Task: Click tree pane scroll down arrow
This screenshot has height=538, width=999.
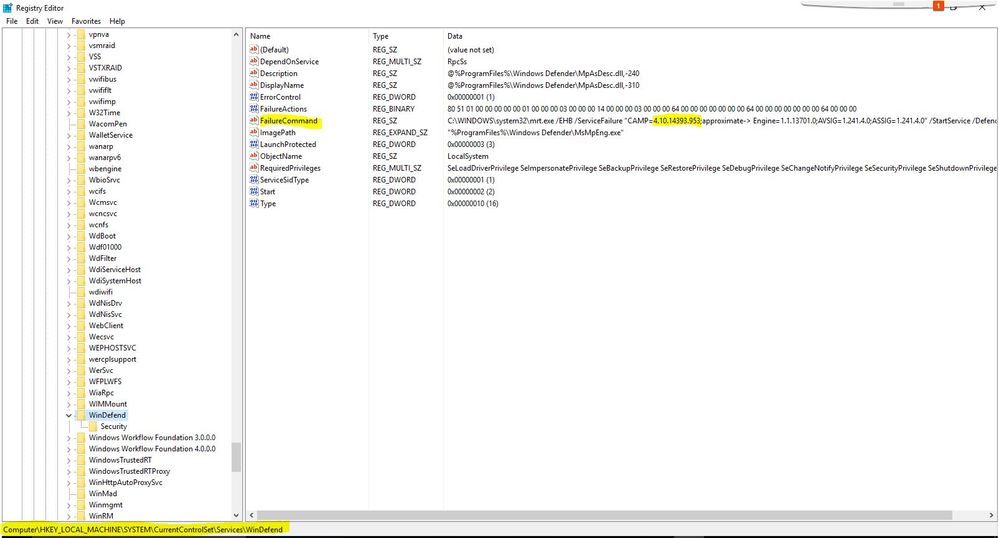Action: [236, 515]
